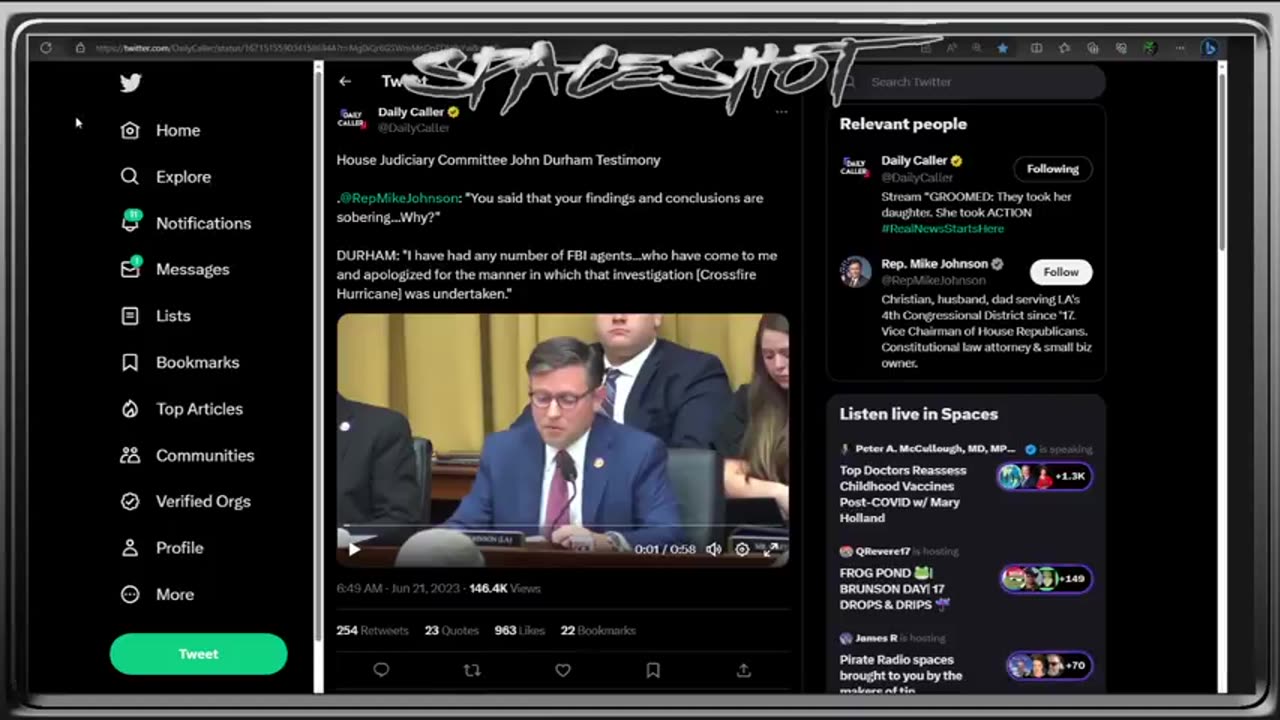The height and width of the screenshot is (720, 1280).
Task: Click the blue favorites star icon
Action: point(1002,47)
